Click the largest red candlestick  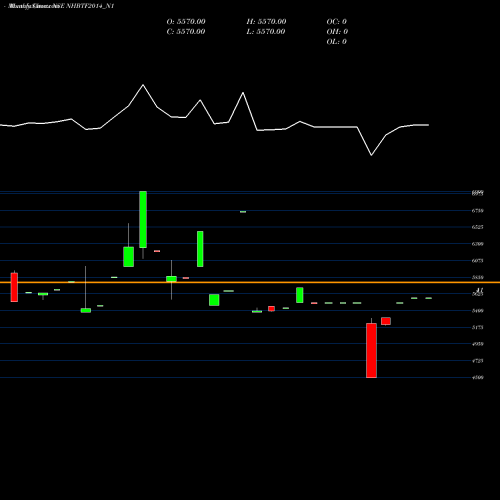(x=371, y=350)
